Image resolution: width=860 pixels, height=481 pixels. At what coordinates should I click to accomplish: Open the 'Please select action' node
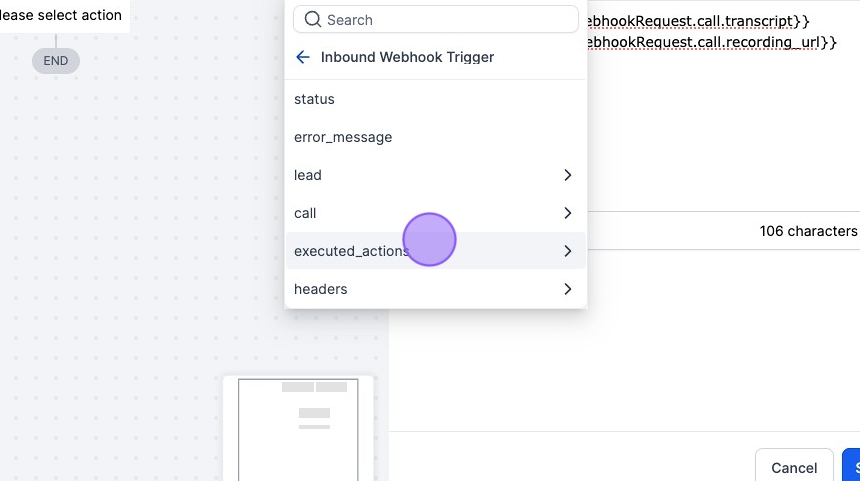[x=62, y=15]
